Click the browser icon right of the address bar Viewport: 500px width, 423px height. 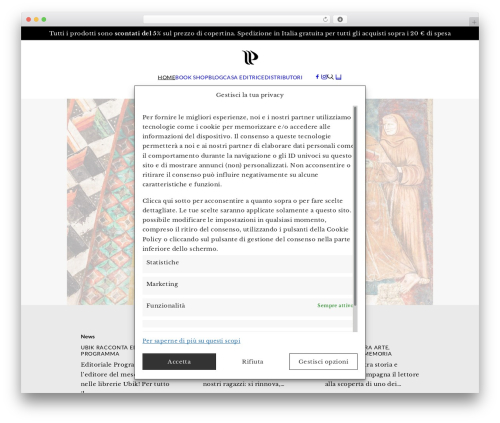[x=340, y=19]
